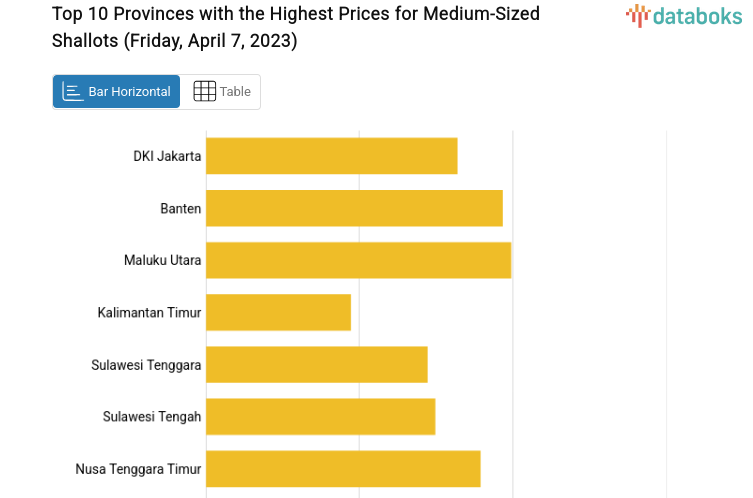Click the bar chart icon
The width and height of the screenshot is (753, 498).
pos(73,91)
